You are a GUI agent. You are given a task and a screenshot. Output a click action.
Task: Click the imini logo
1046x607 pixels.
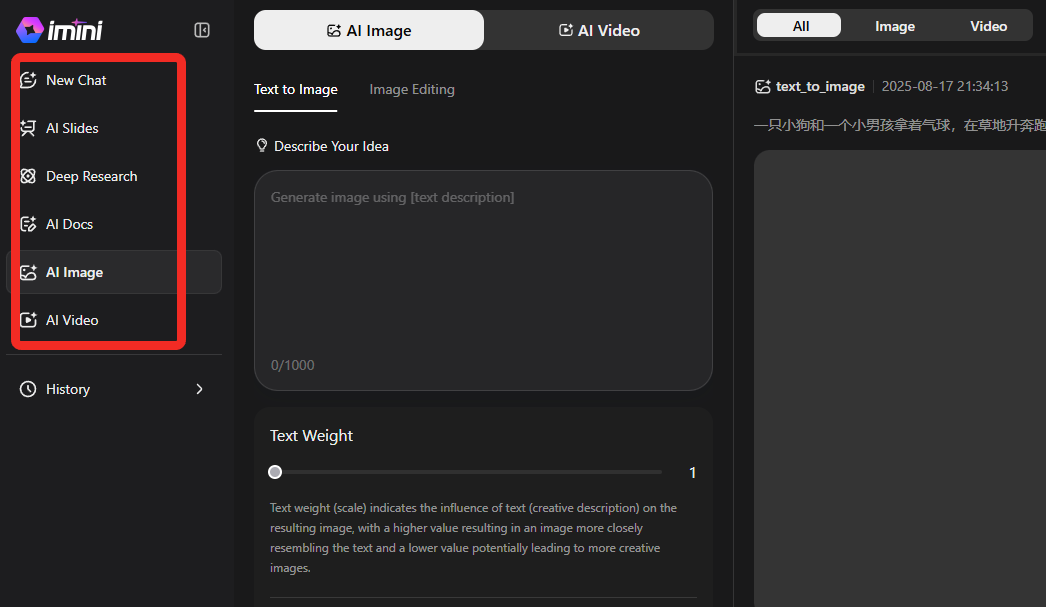[59, 29]
